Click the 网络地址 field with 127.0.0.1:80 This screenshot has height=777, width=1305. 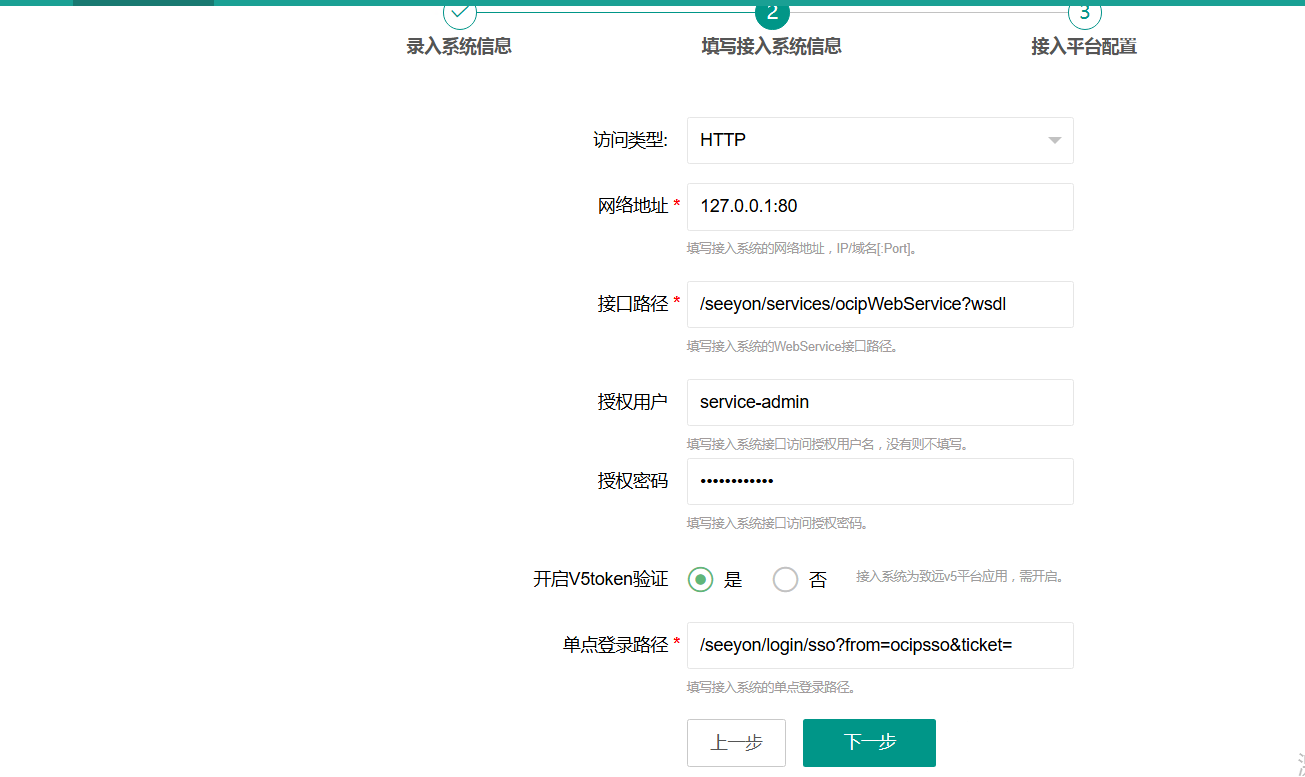click(x=880, y=206)
